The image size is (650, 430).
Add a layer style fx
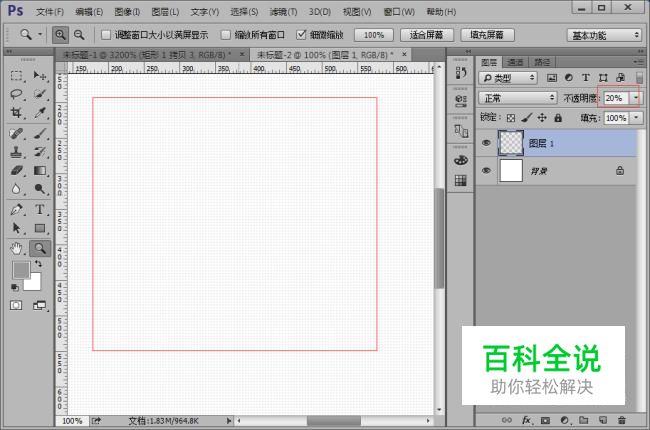tap(526, 420)
